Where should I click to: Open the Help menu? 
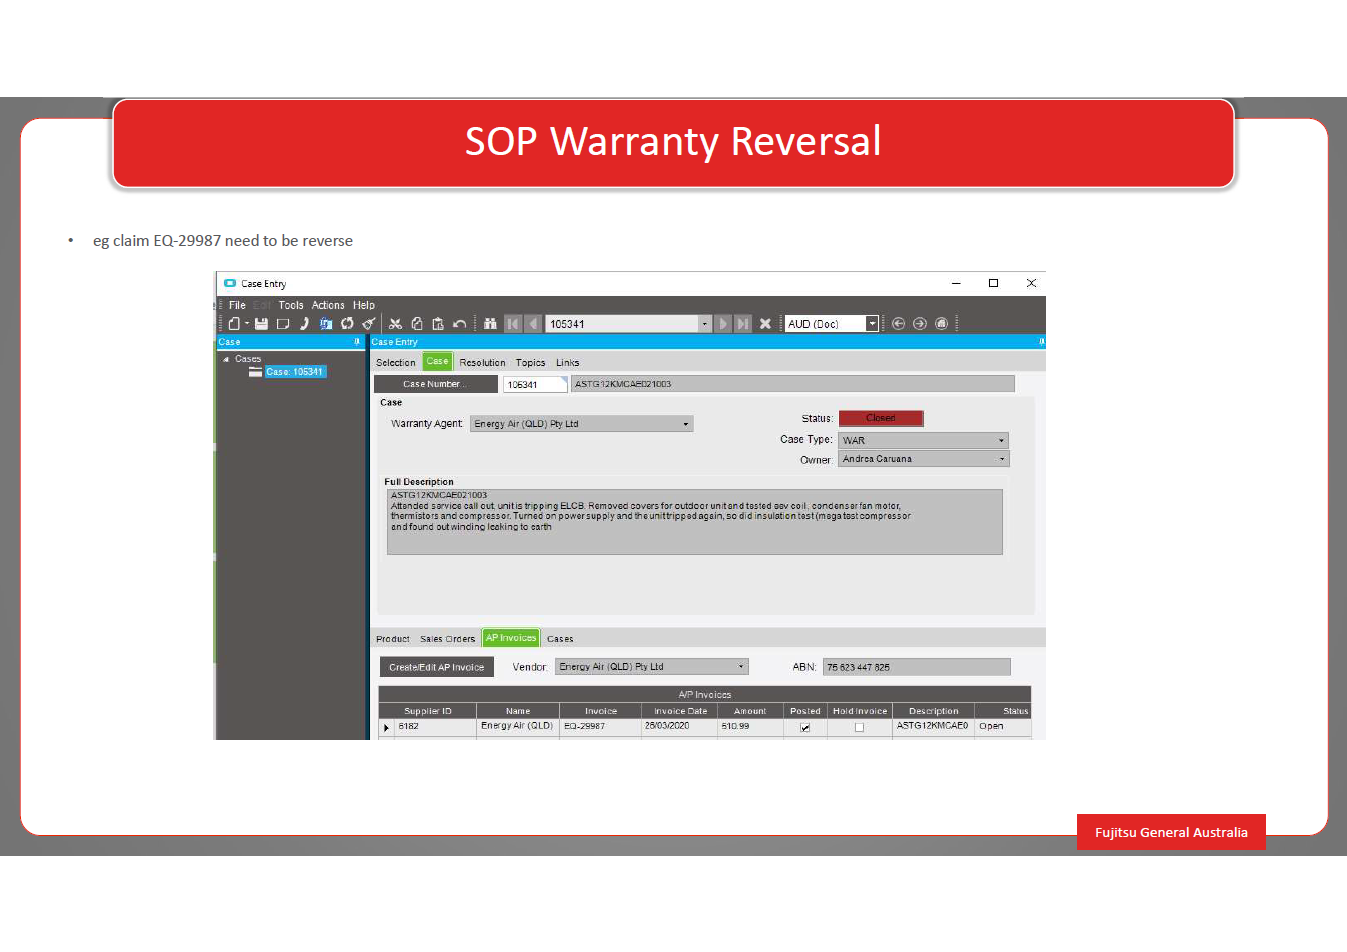364,305
